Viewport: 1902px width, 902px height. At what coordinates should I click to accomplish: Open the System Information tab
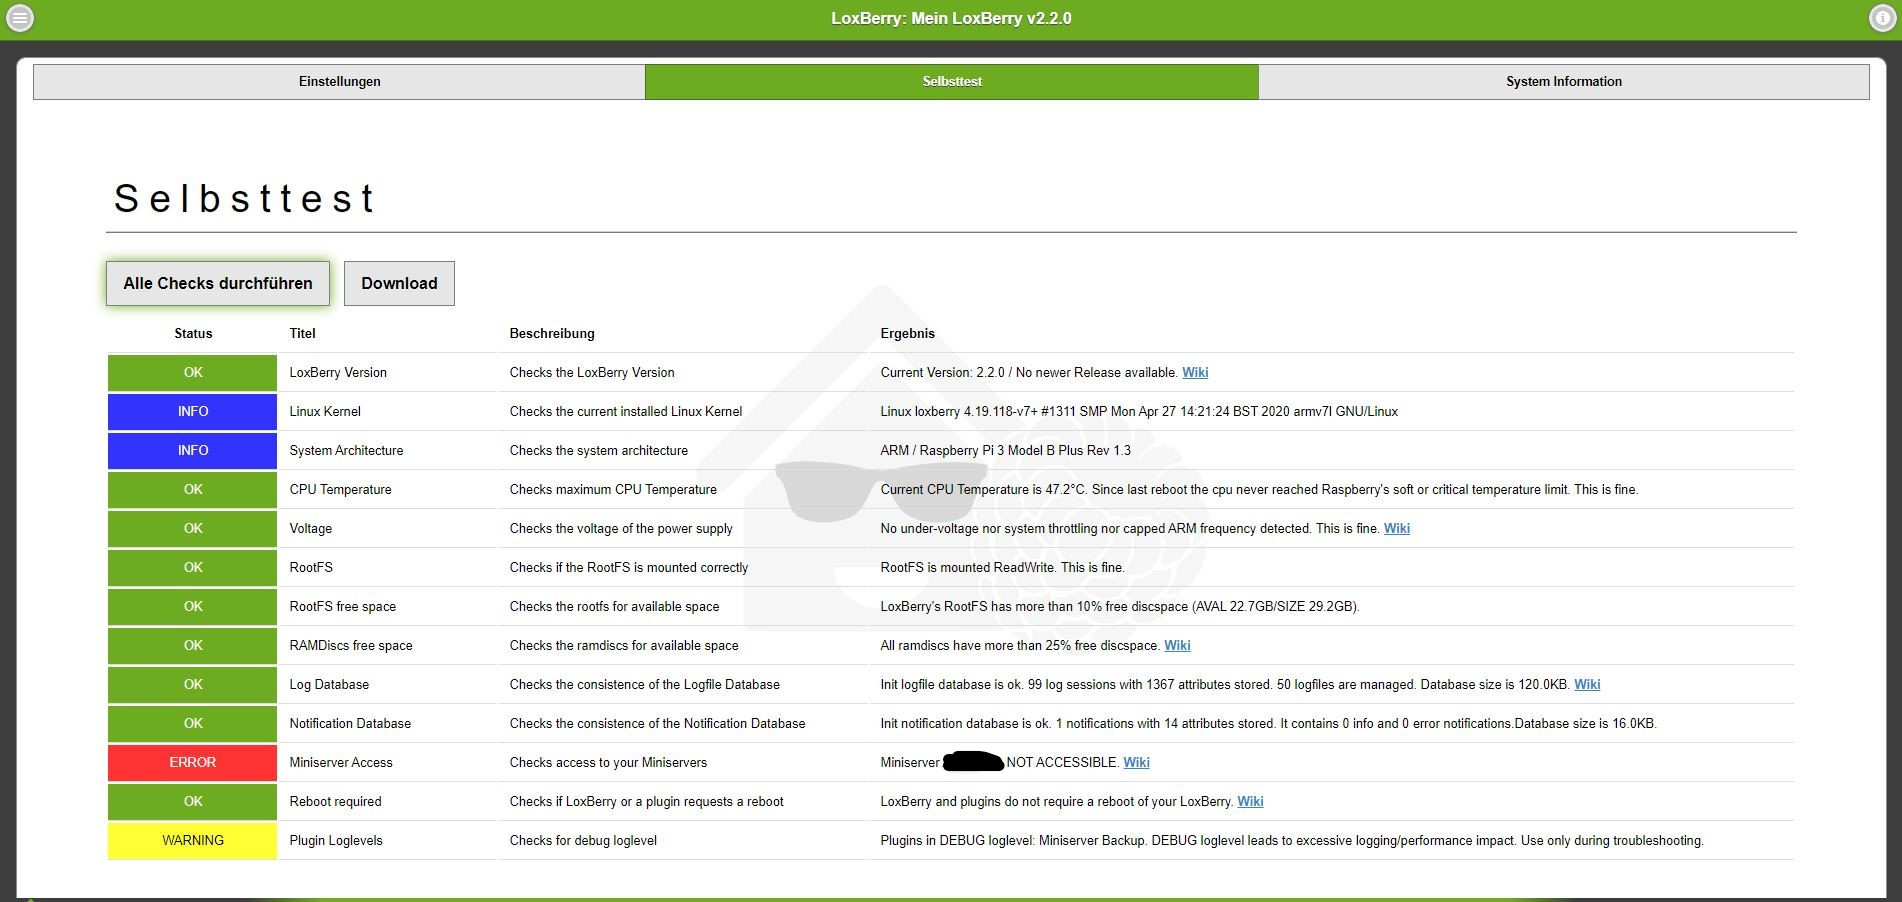[x=1564, y=82]
